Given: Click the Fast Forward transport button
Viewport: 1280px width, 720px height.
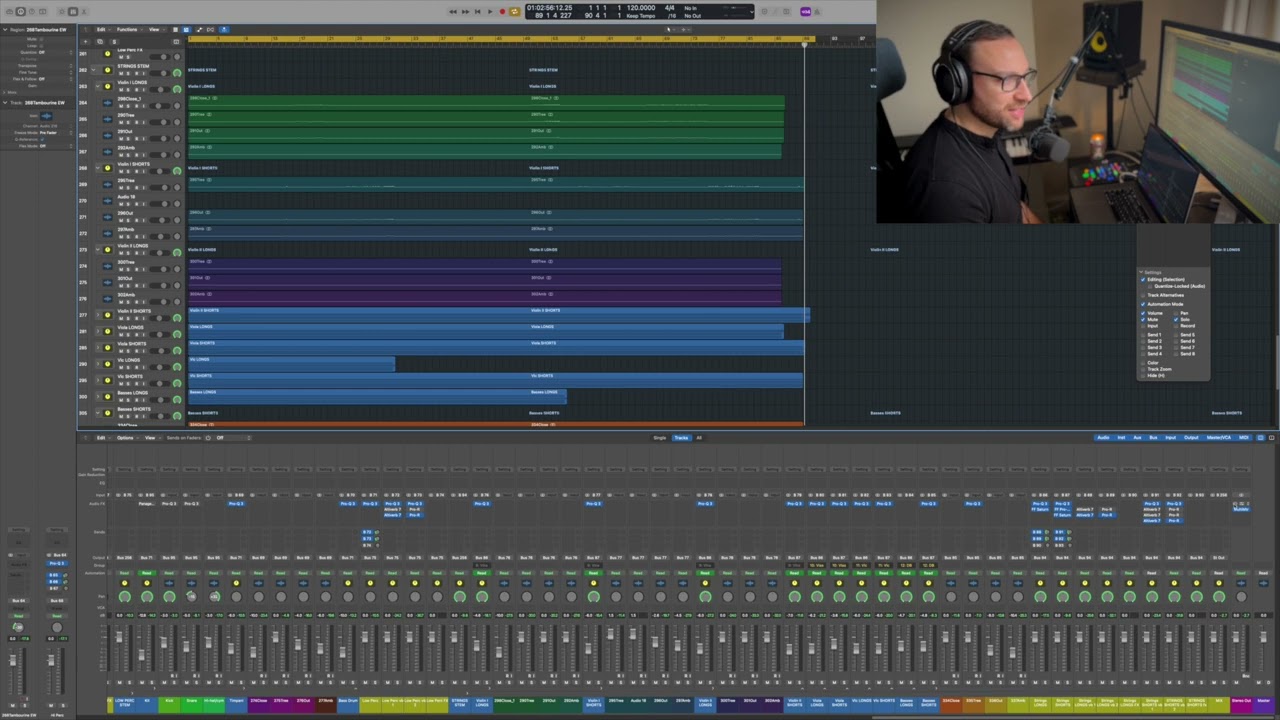Looking at the screenshot, I should click(x=465, y=12).
